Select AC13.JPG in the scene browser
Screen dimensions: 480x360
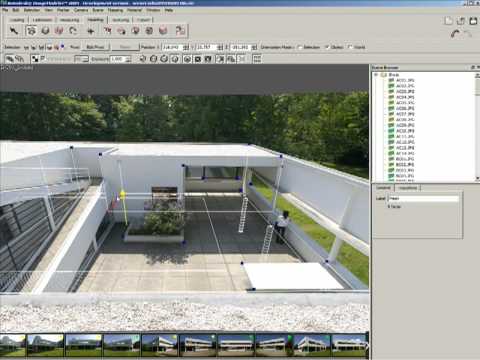pyautogui.click(x=405, y=148)
